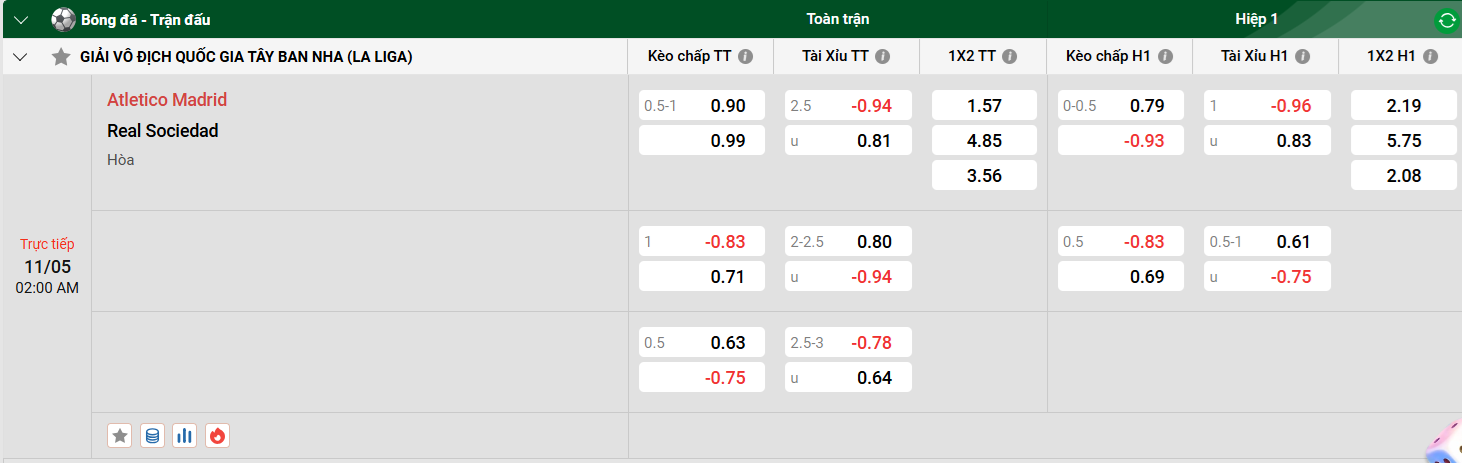The height and width of the screenshot is (463, 1462).
Task: Select draw full-time odds 3.56
Action: [984, 175]
